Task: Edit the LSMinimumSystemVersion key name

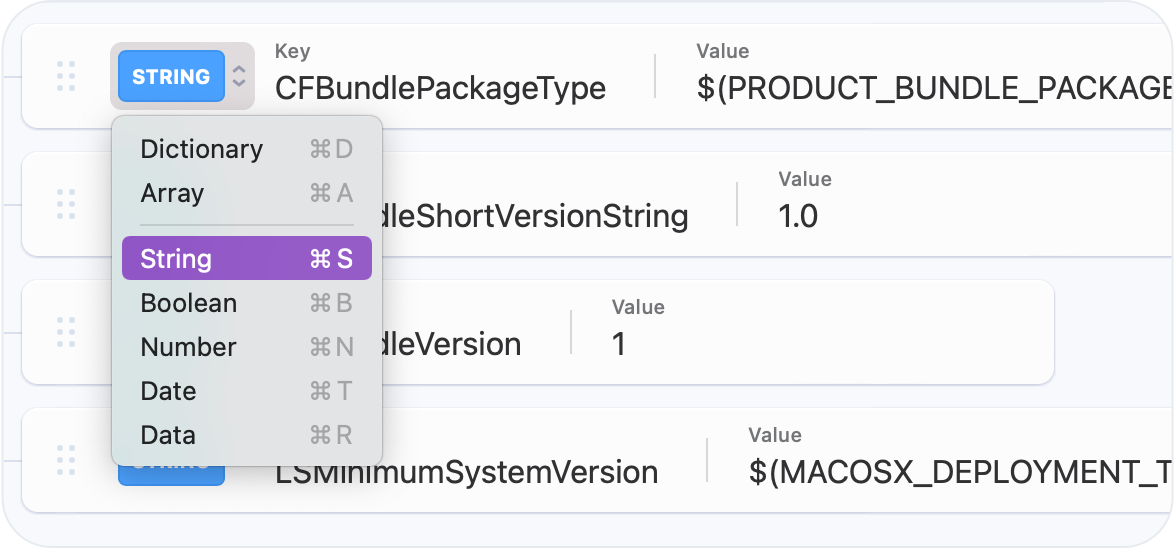Action: pyautogui.click(x=466, y=472)
